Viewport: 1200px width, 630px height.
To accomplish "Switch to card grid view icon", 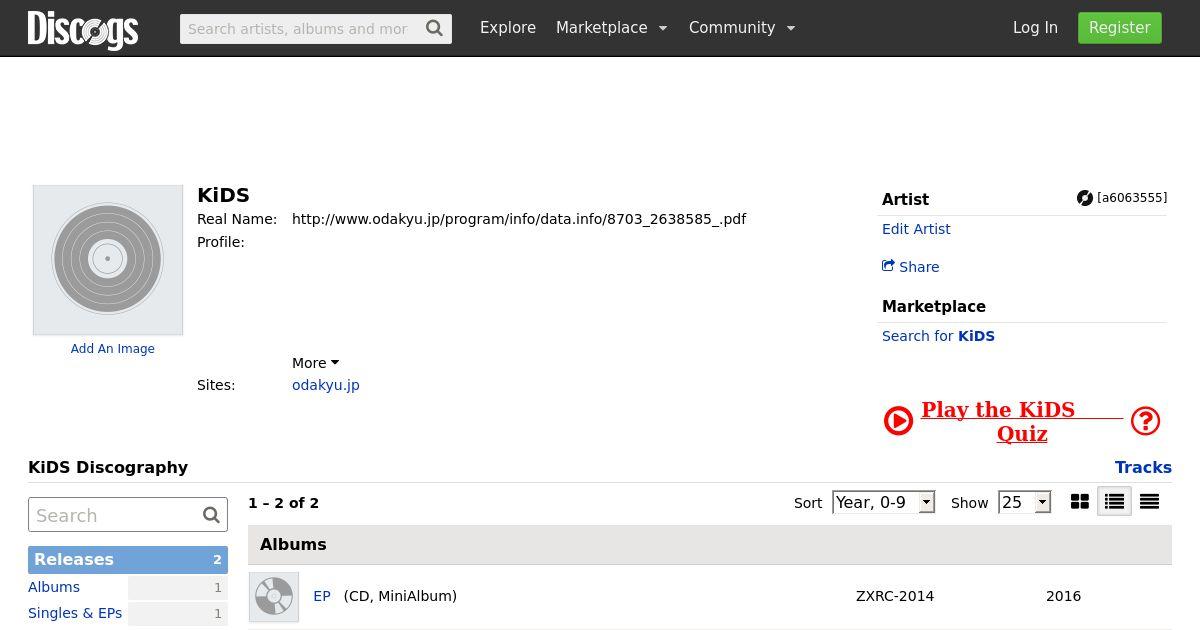I will [x=1080, y=502].
